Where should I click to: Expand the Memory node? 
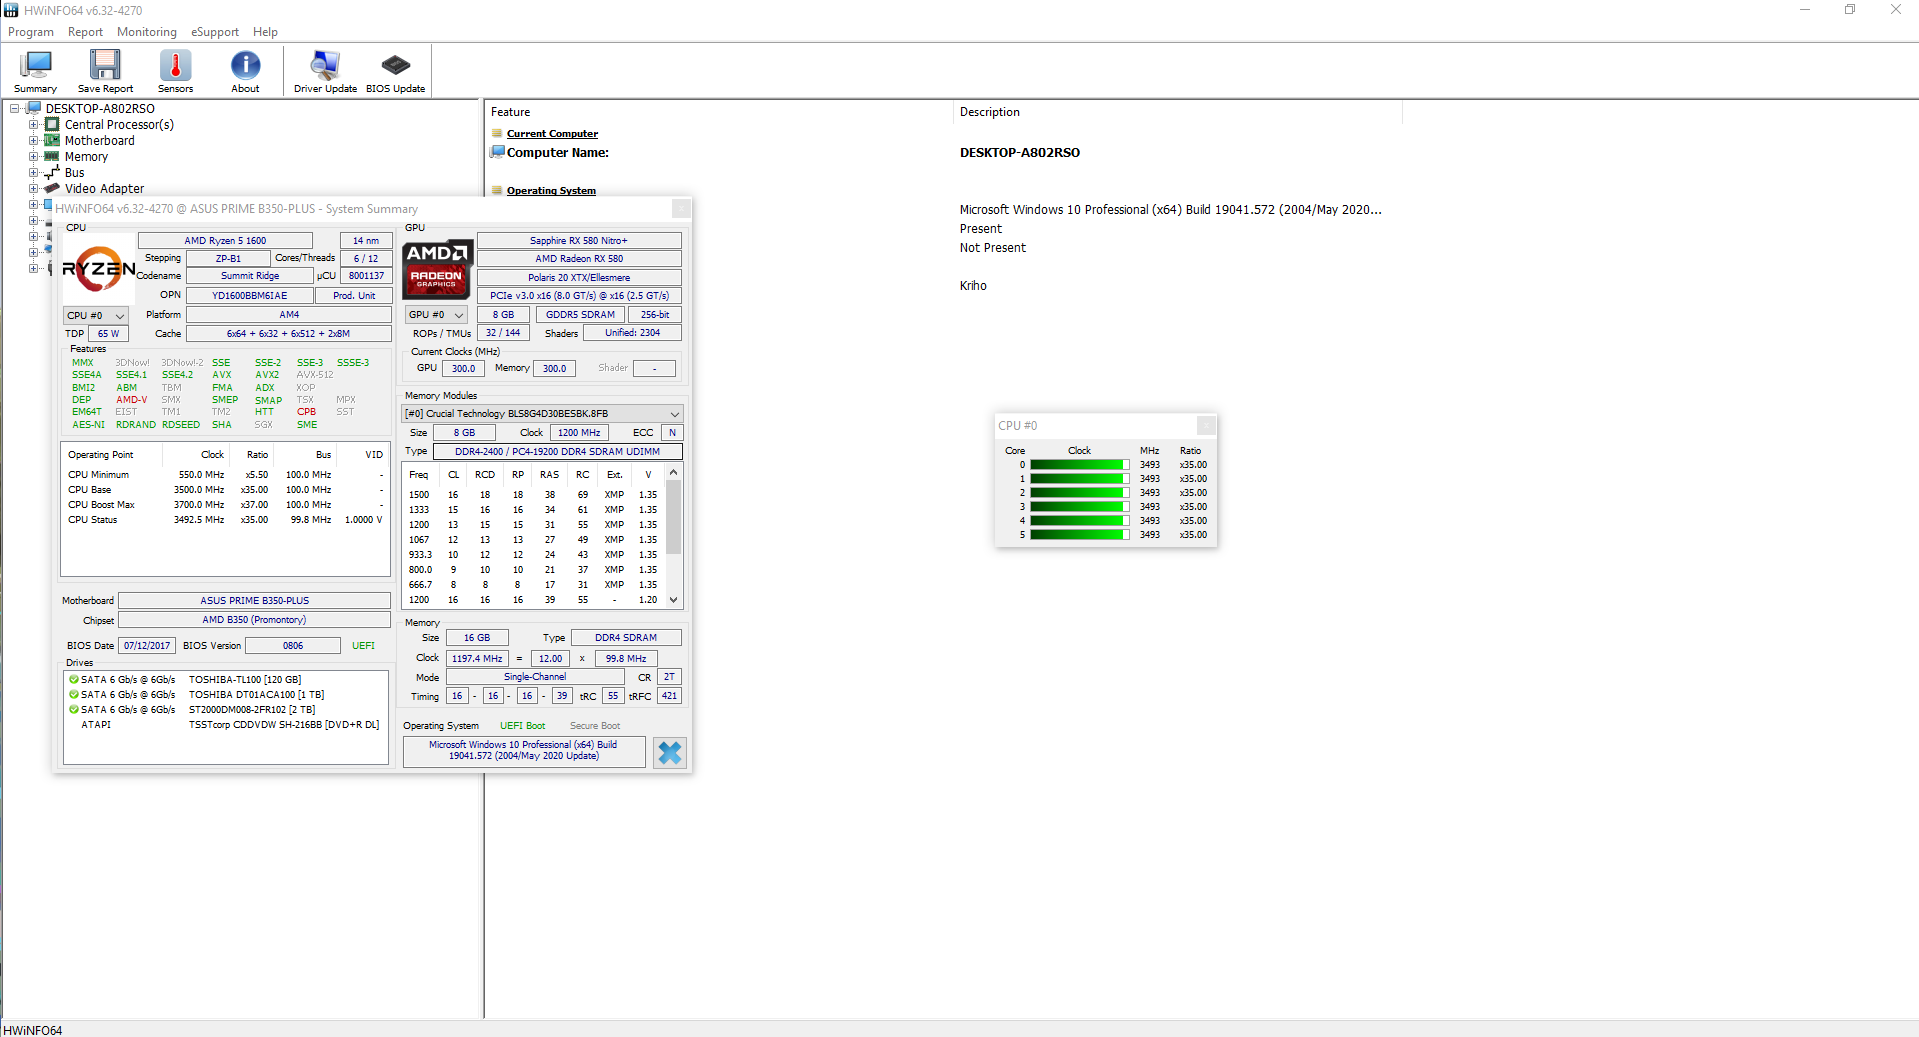[x=33, y=157]
